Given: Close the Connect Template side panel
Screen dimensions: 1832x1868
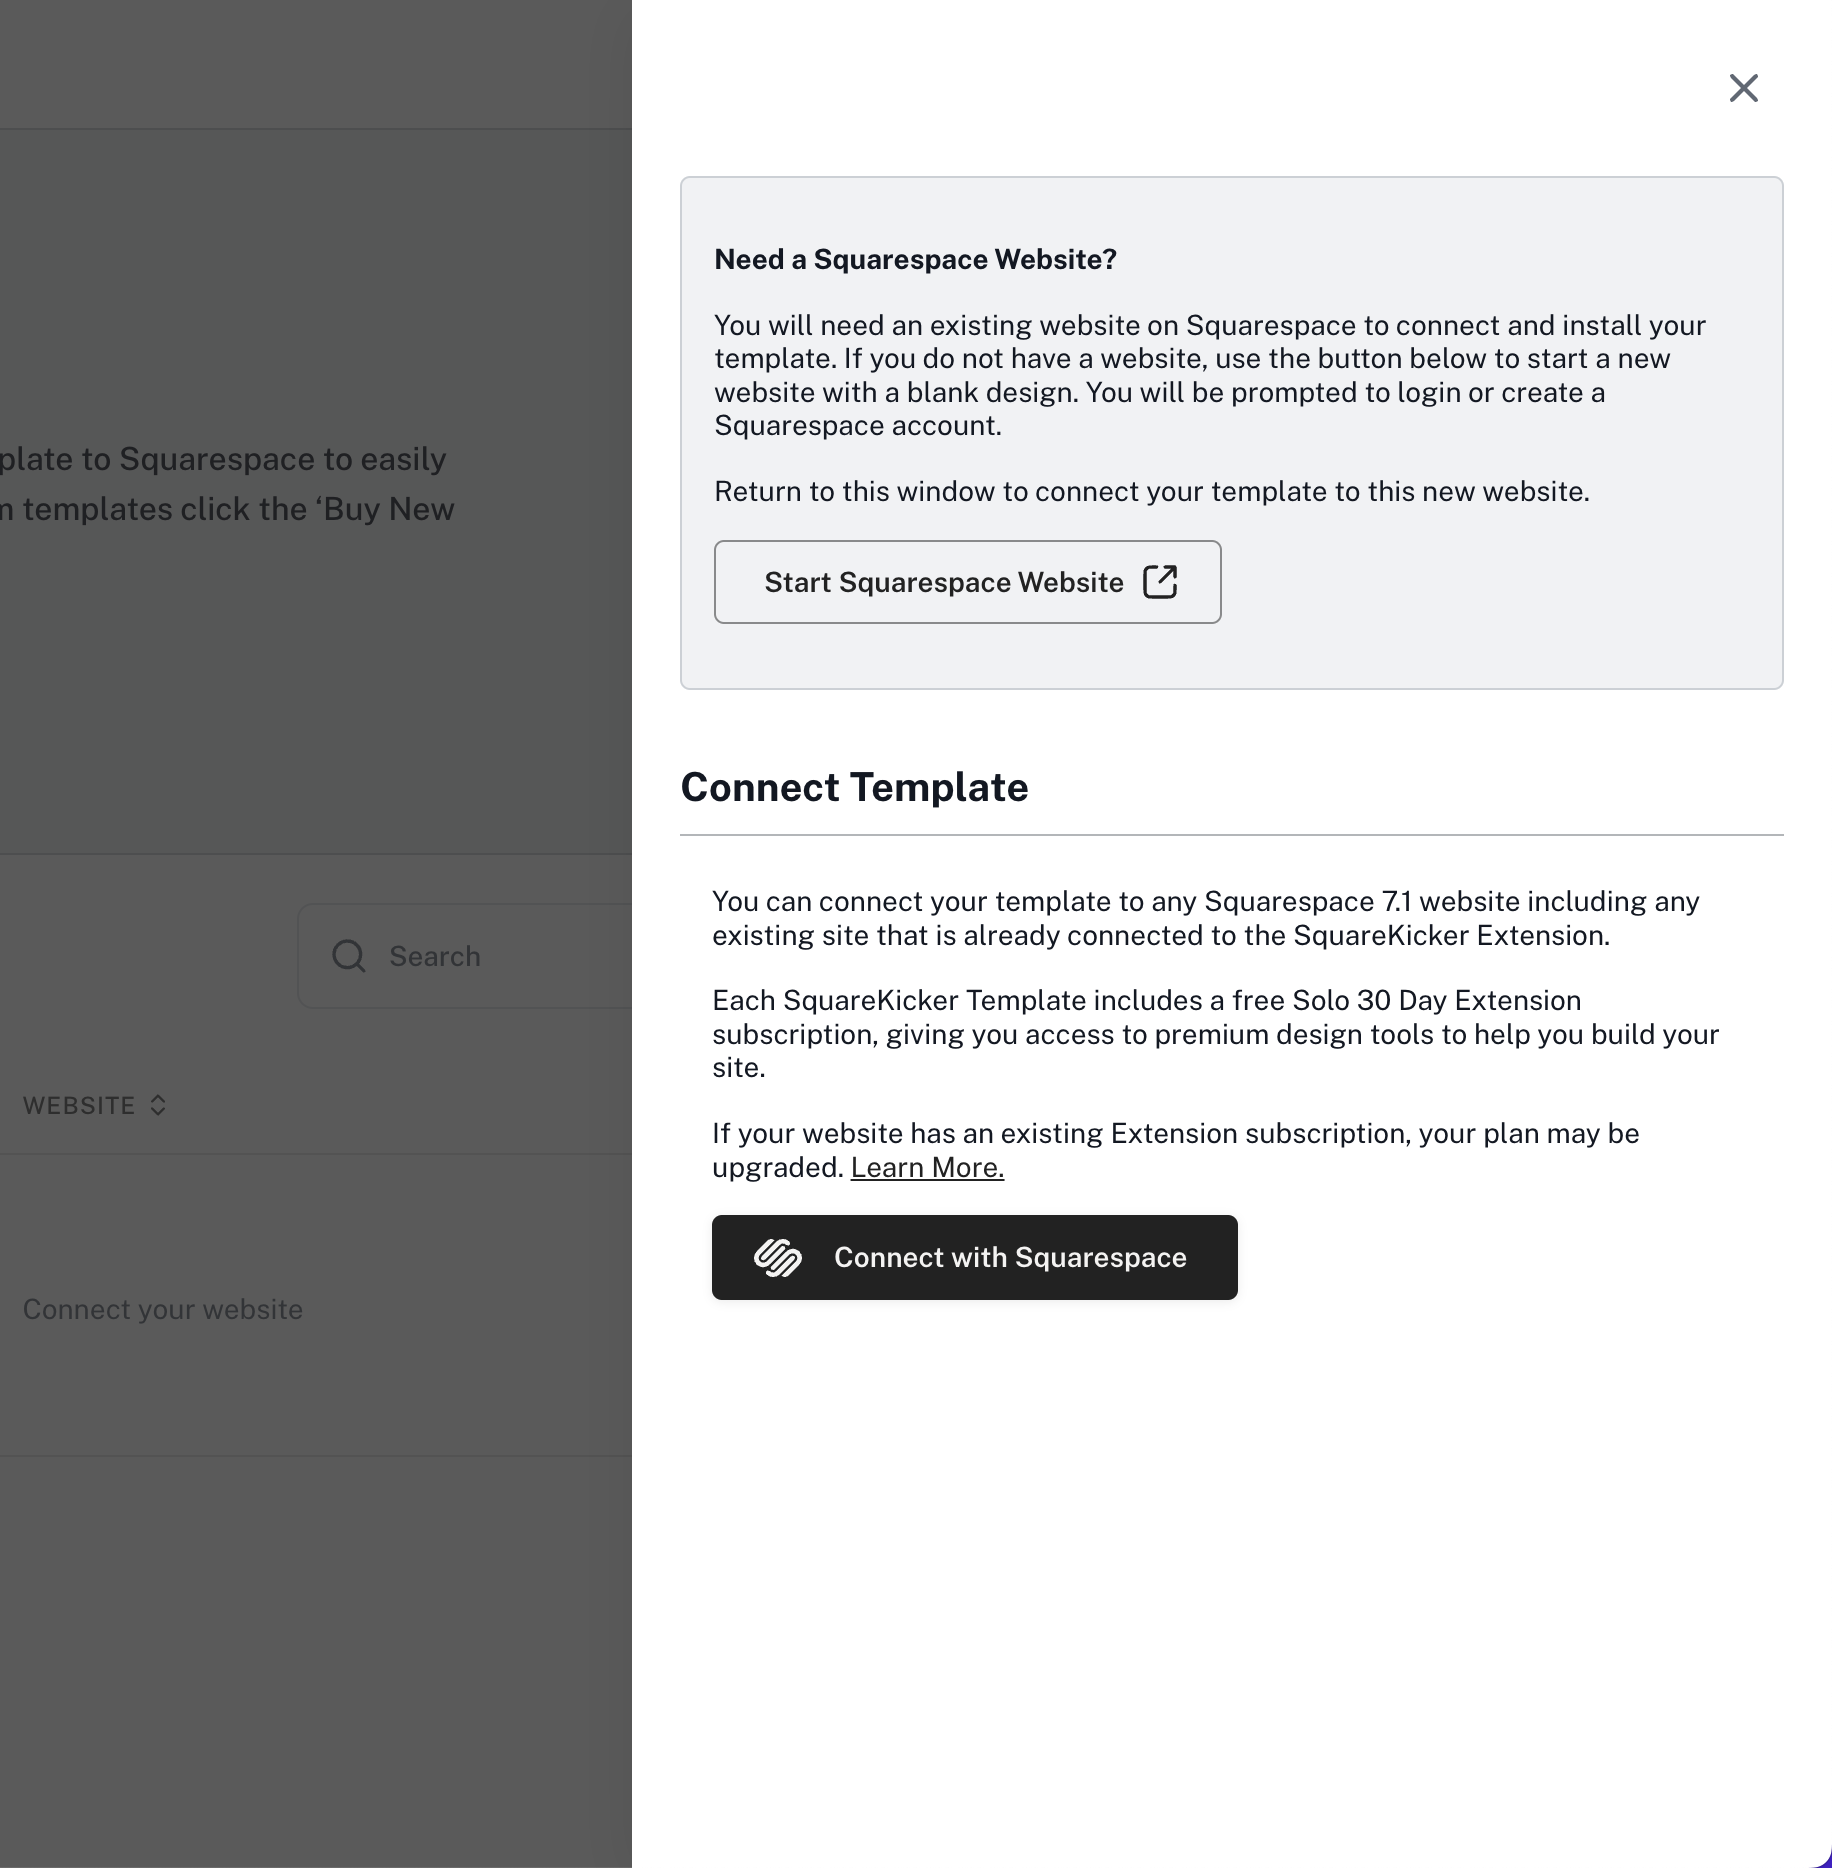Looking at the screenshot, I should 1743,88.
